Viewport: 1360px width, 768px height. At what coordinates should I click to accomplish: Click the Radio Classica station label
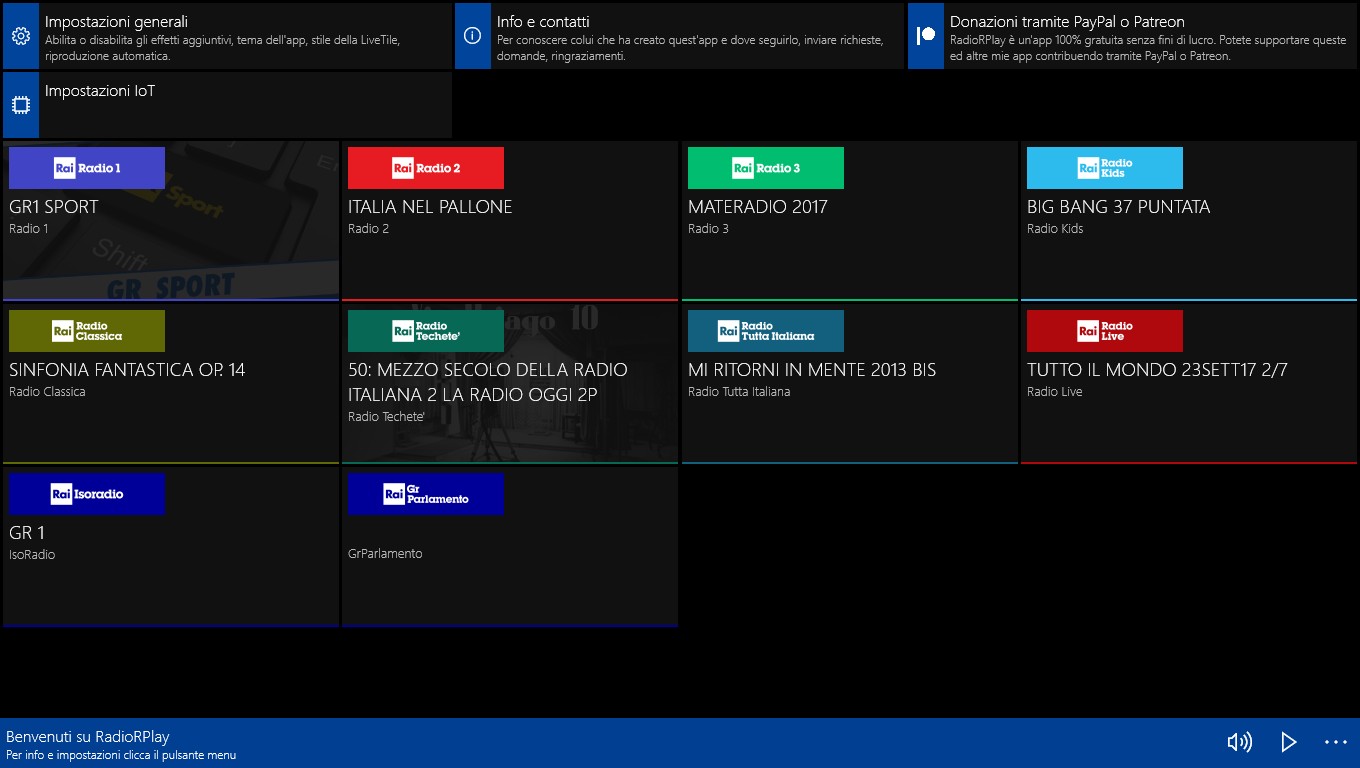click(47, 392)
